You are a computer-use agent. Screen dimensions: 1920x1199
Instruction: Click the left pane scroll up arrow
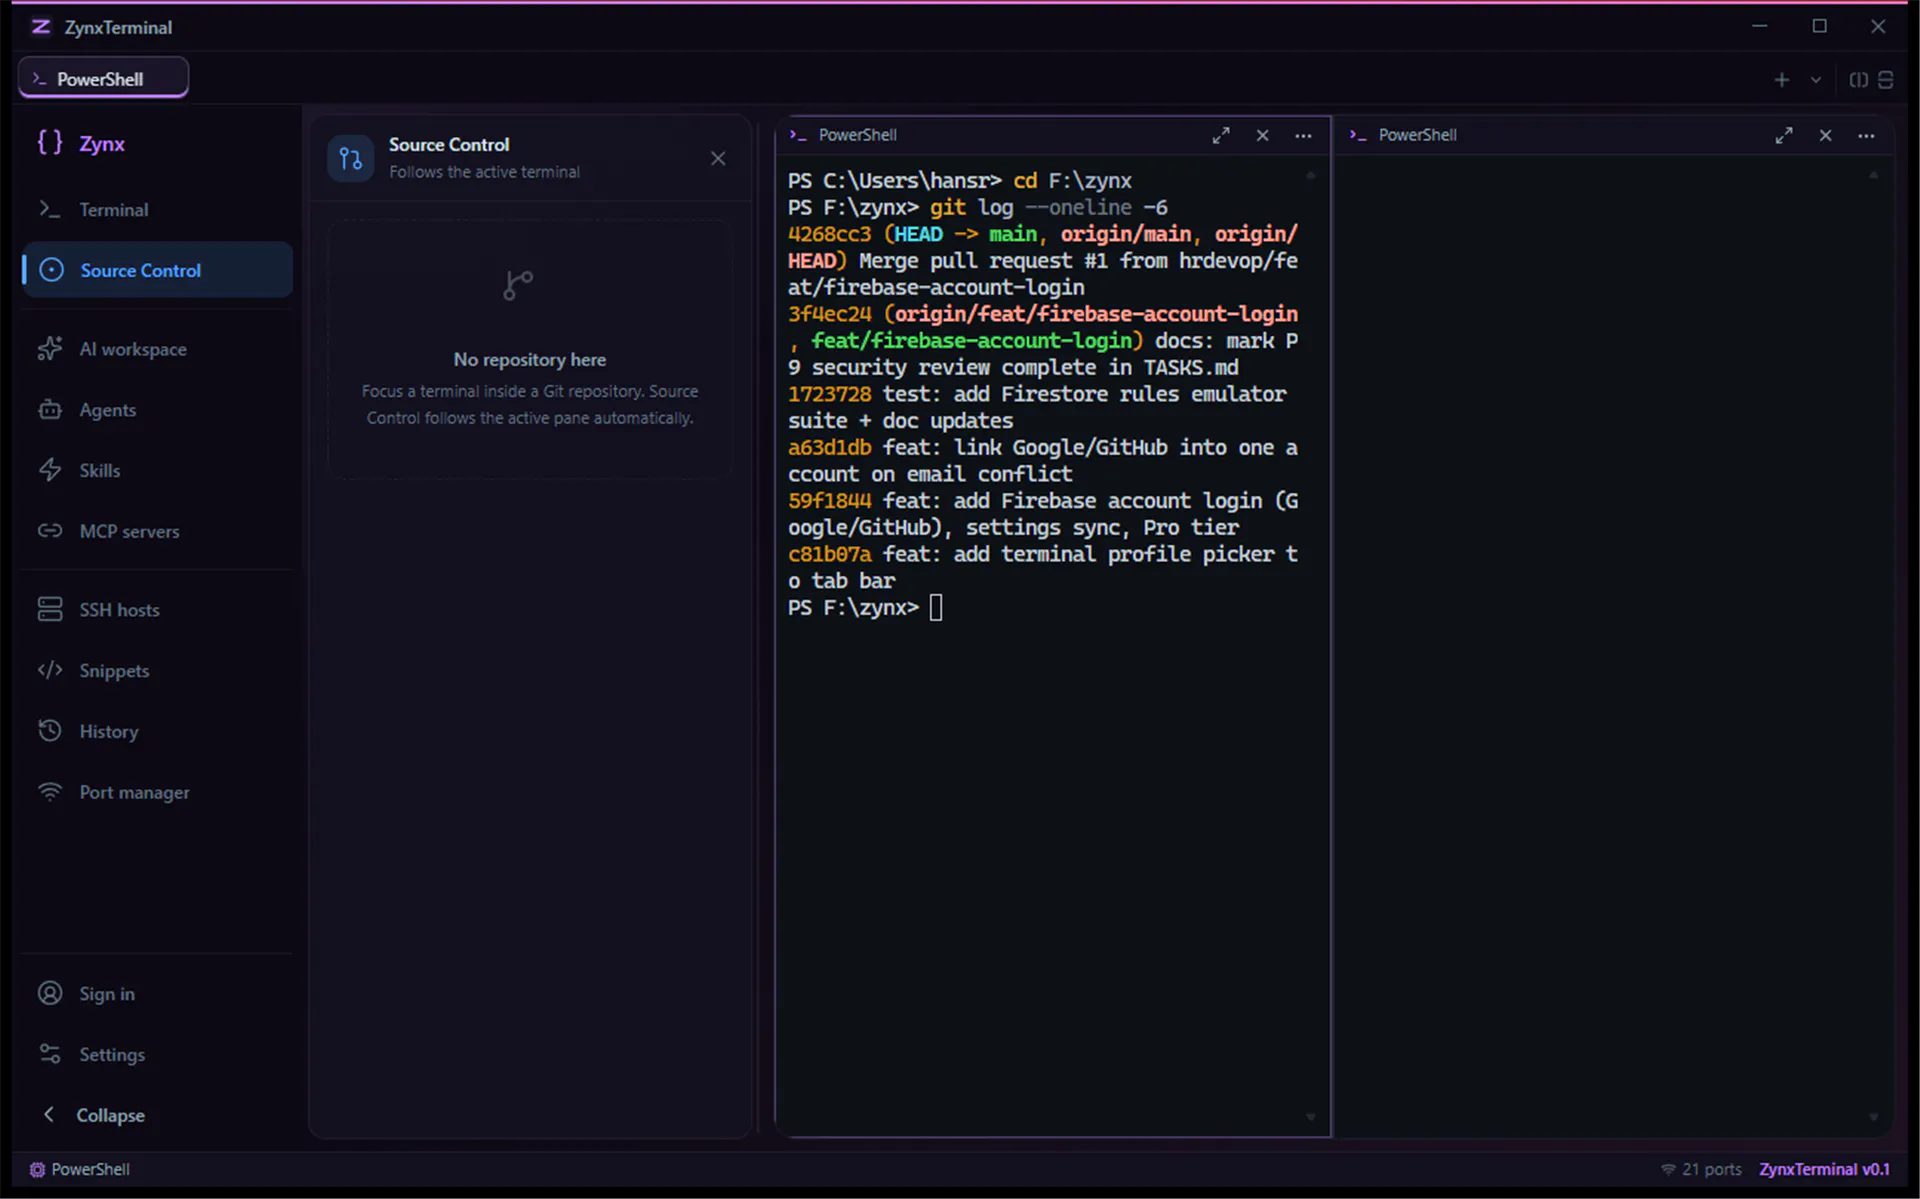coord(1310,175)
